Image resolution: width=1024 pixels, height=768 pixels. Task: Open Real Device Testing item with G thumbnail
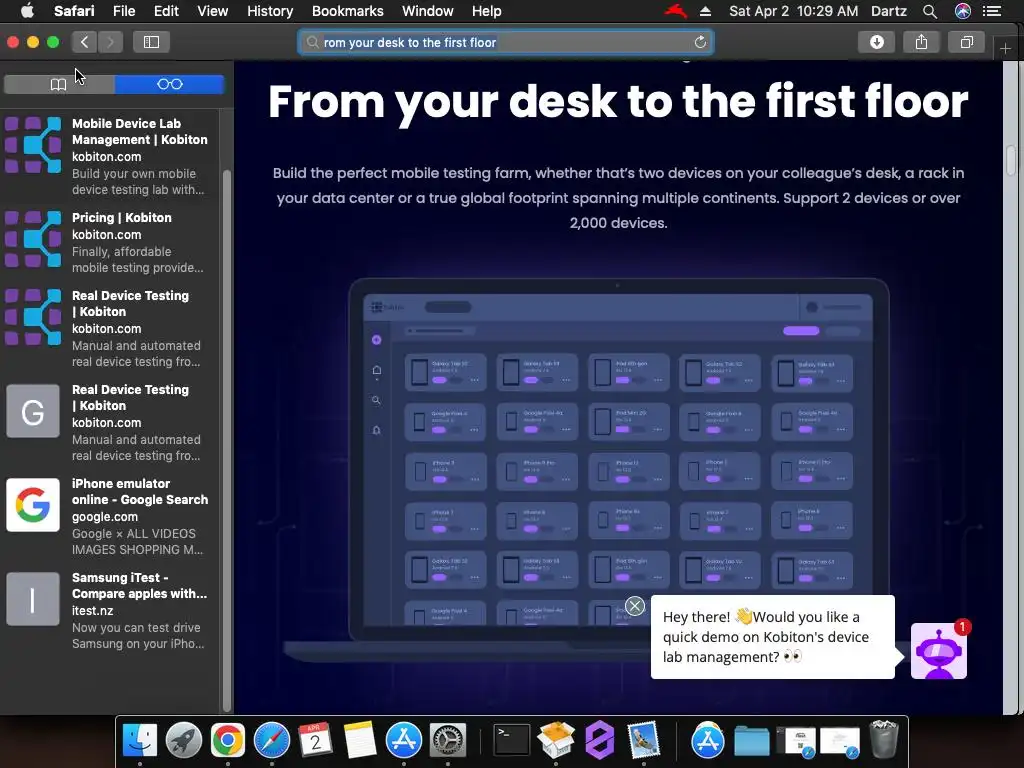click(x=110, y=423)
